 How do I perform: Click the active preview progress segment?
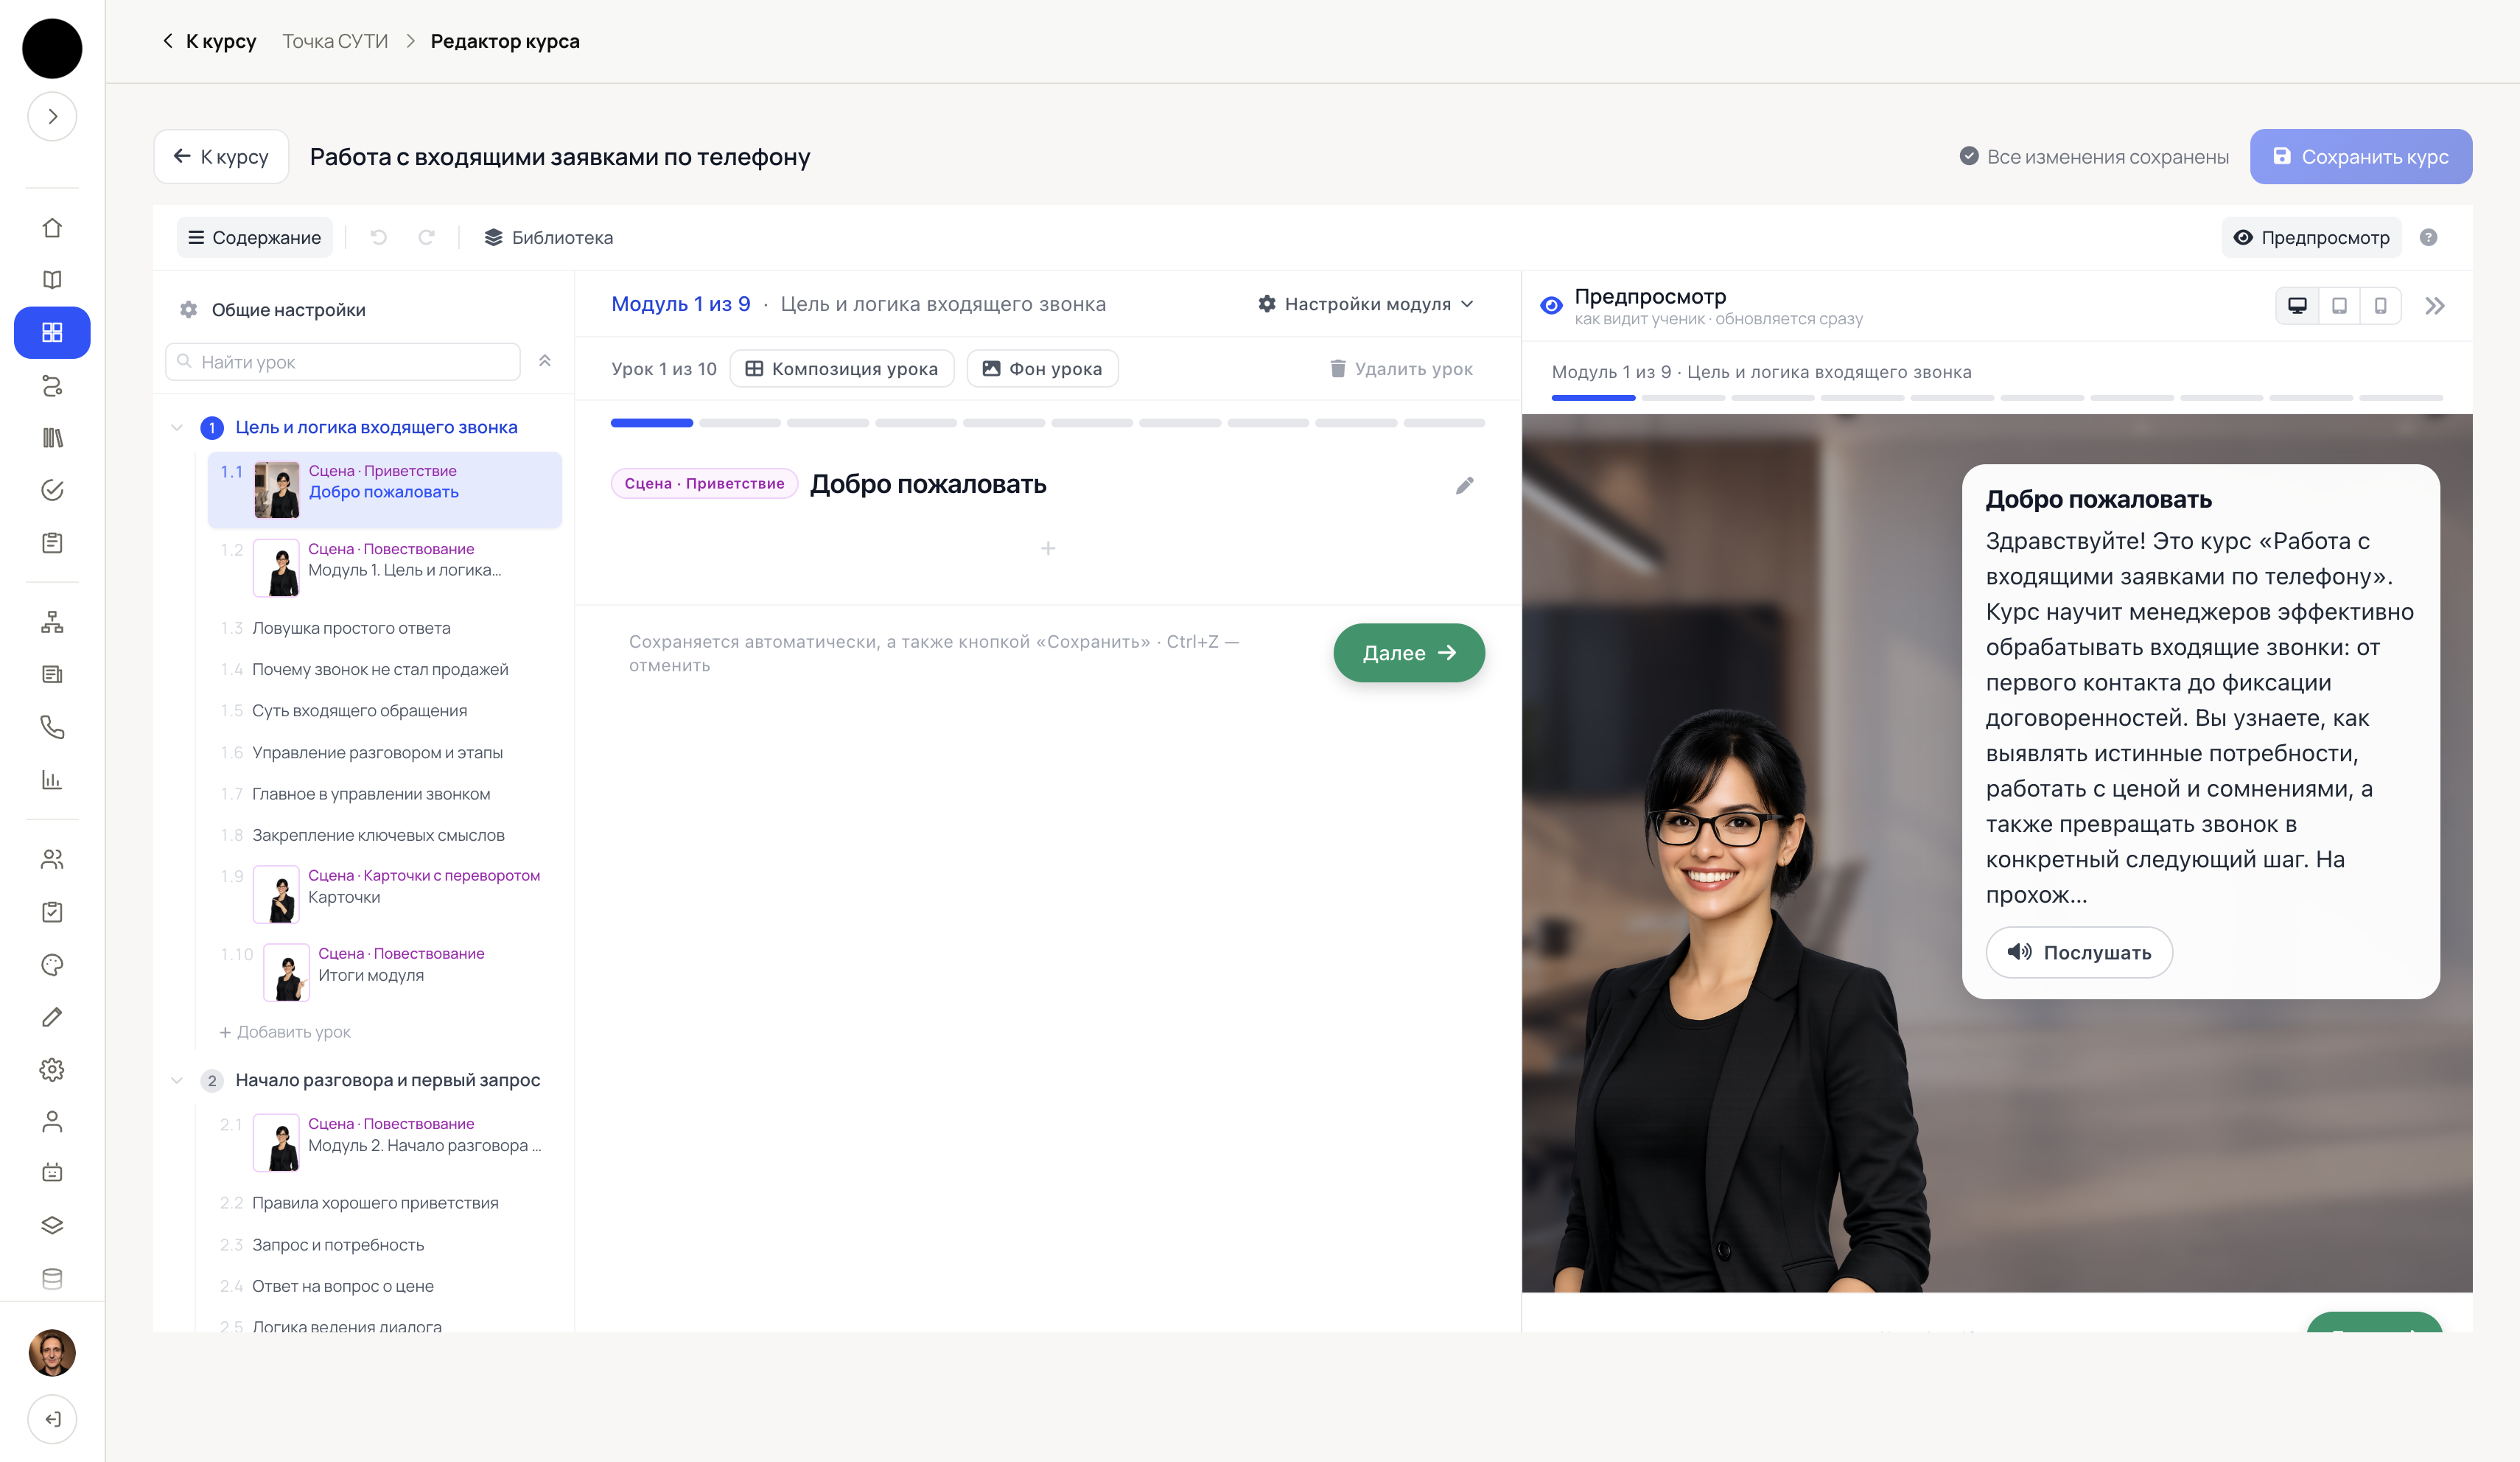click(x=1593, y=398)
